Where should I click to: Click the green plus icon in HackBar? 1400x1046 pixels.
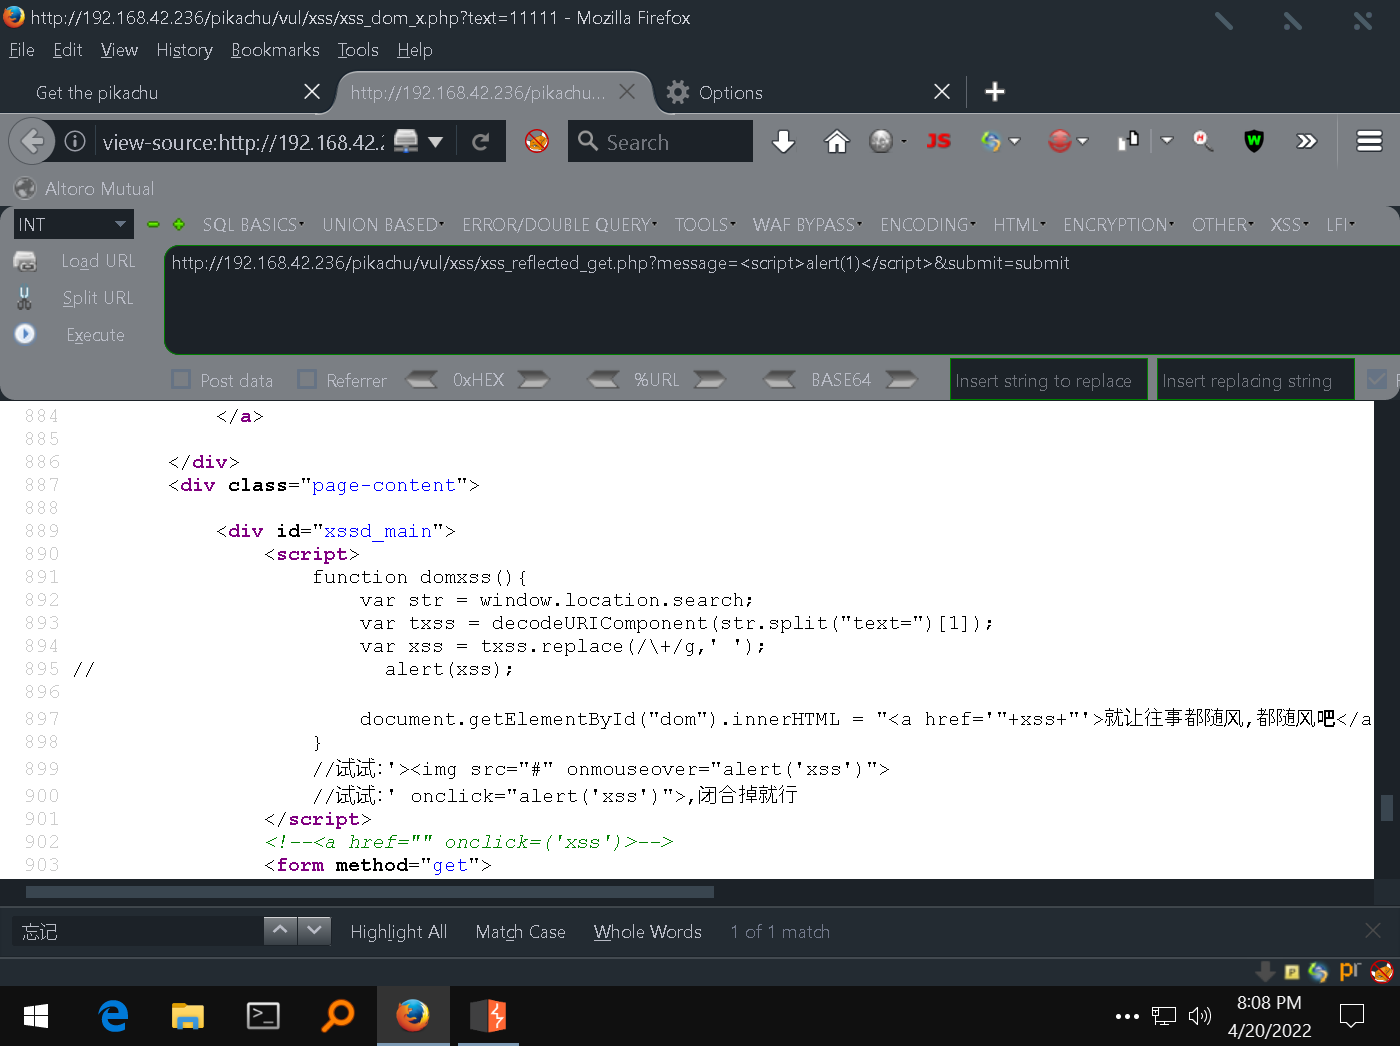(179, 224)
